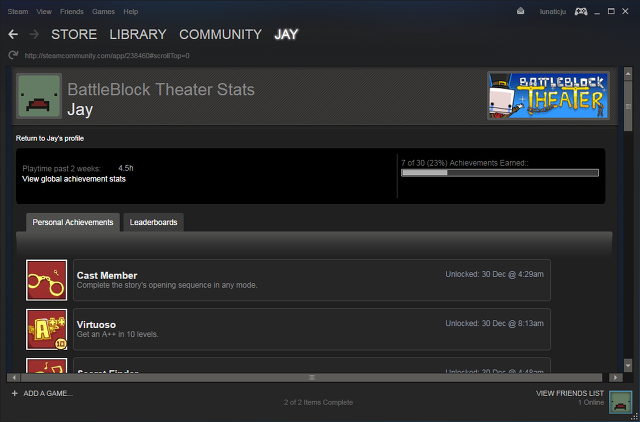Click 'Get an A++ in 10 levels.' description
Screen dimensions: 640x422
pyautogui.click(x=118, y=334)
